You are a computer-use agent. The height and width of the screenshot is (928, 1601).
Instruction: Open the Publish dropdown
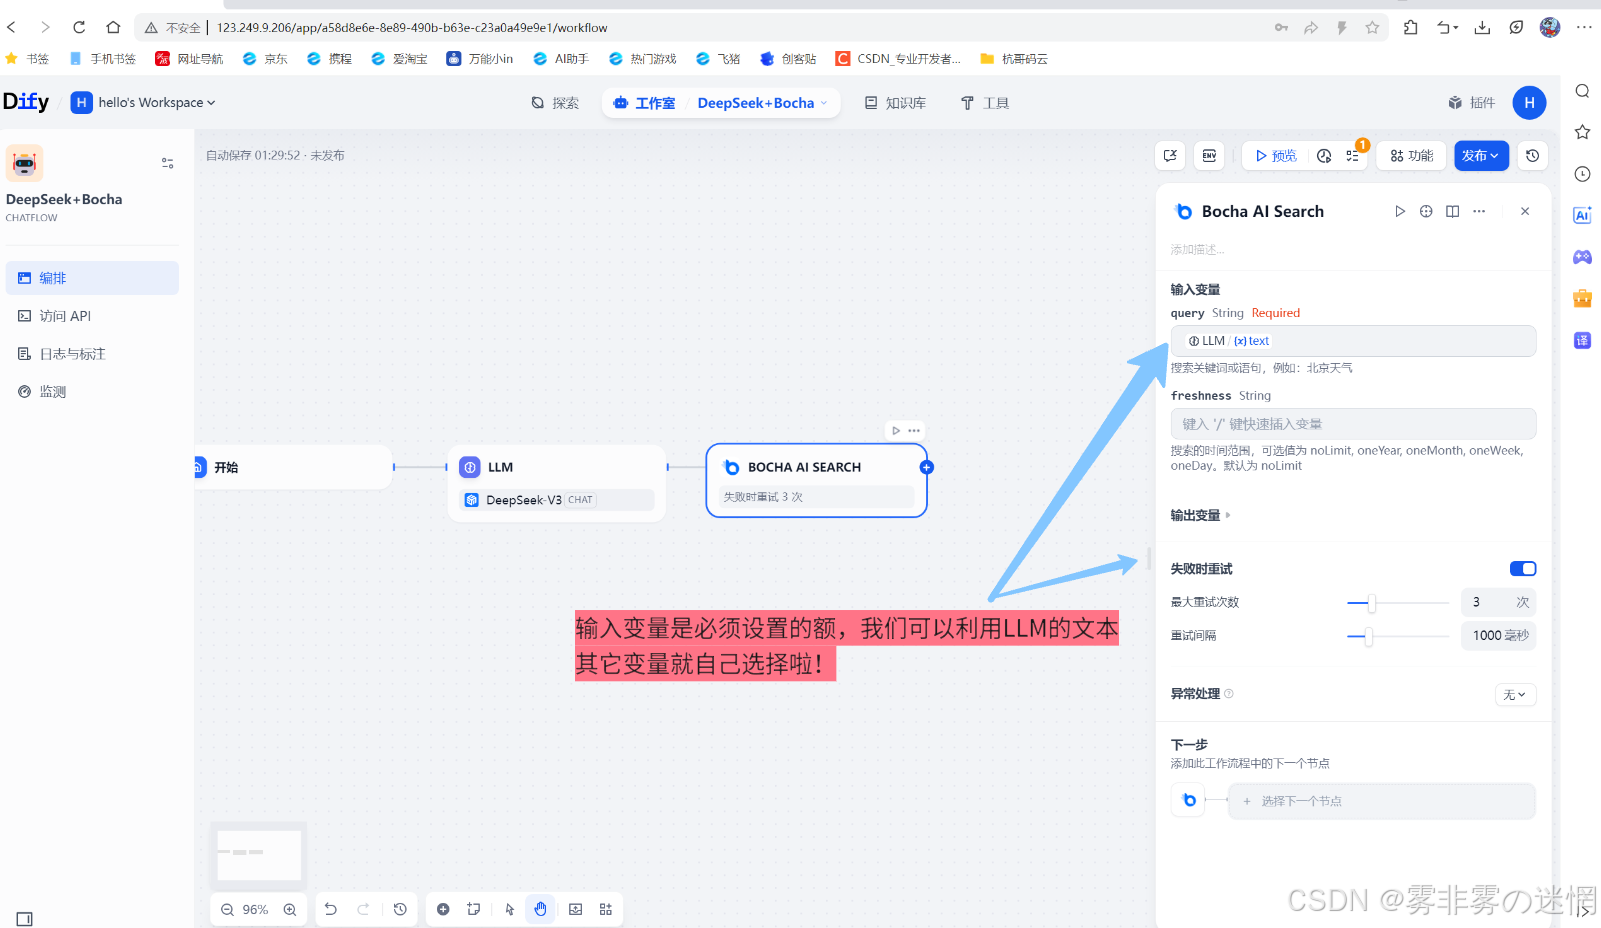(x=1481, y=156)
